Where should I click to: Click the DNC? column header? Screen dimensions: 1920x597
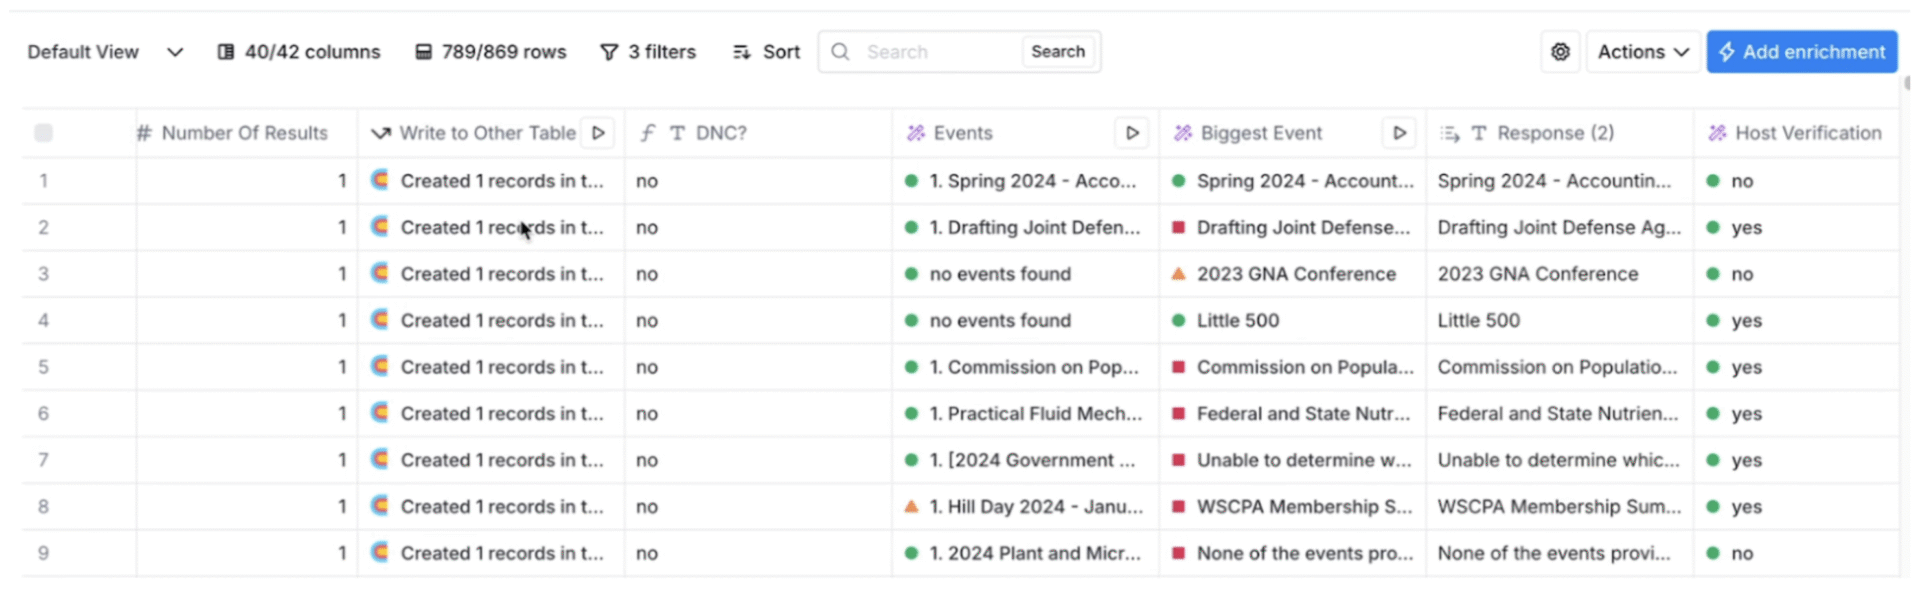point(758,133)
